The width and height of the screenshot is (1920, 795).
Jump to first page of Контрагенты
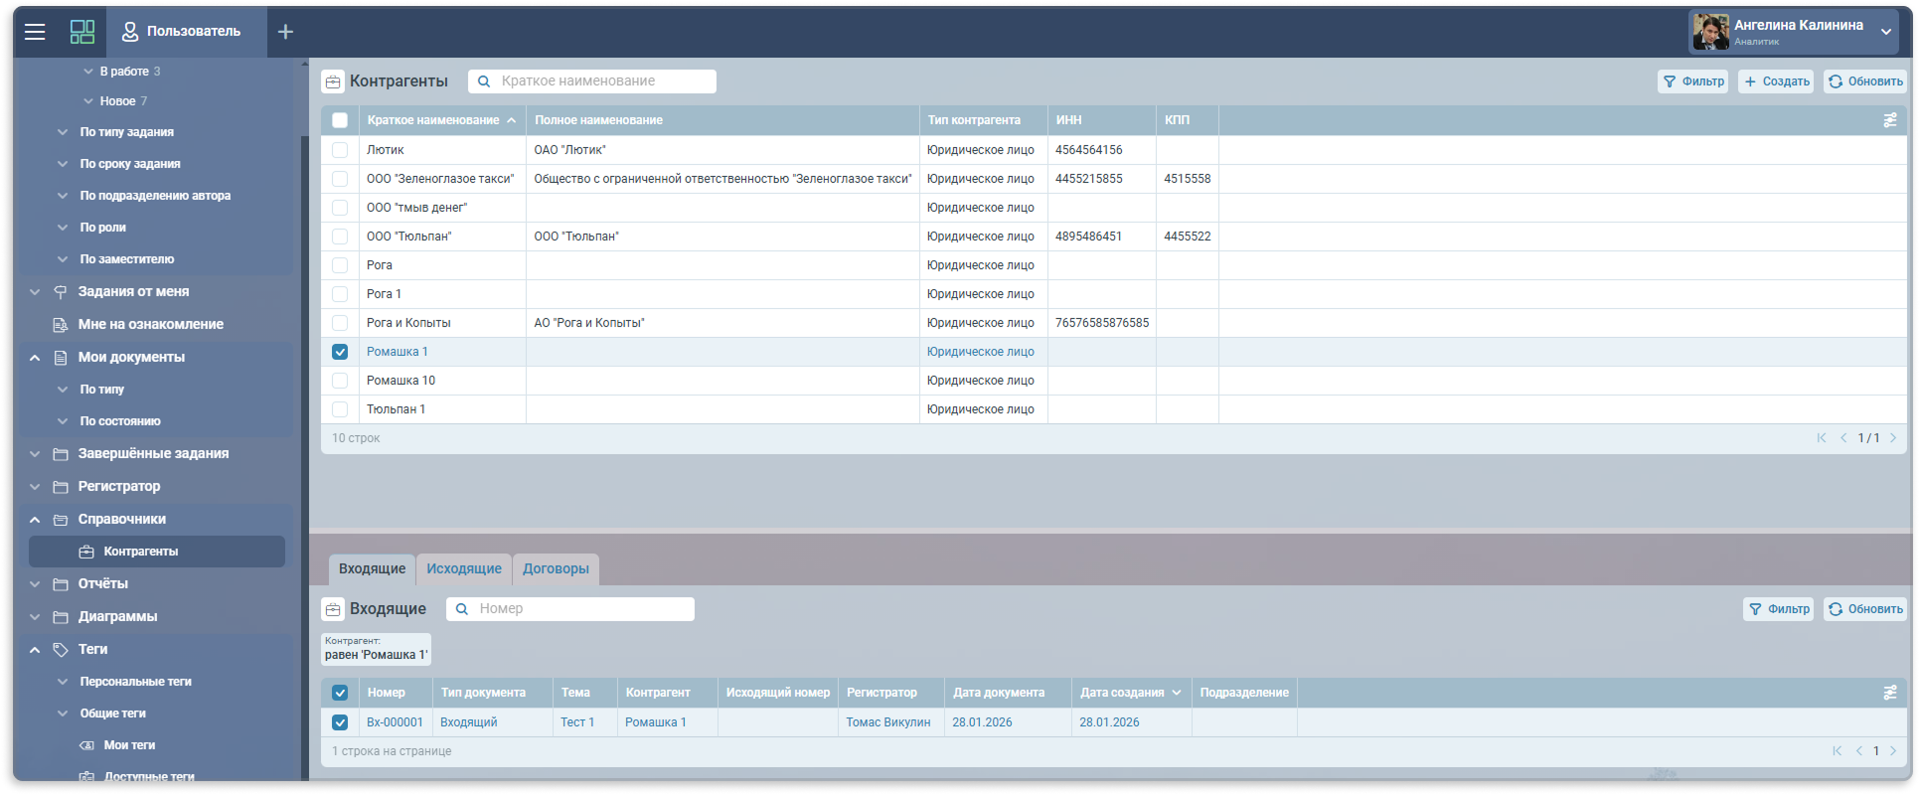pyautogui.click(x=1821, y=438)
